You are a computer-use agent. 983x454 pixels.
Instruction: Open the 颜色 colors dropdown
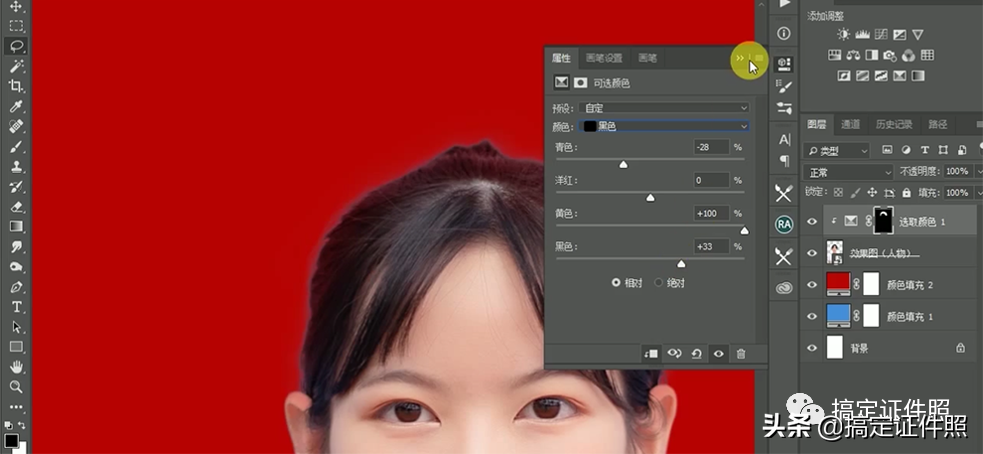(664, 126)
